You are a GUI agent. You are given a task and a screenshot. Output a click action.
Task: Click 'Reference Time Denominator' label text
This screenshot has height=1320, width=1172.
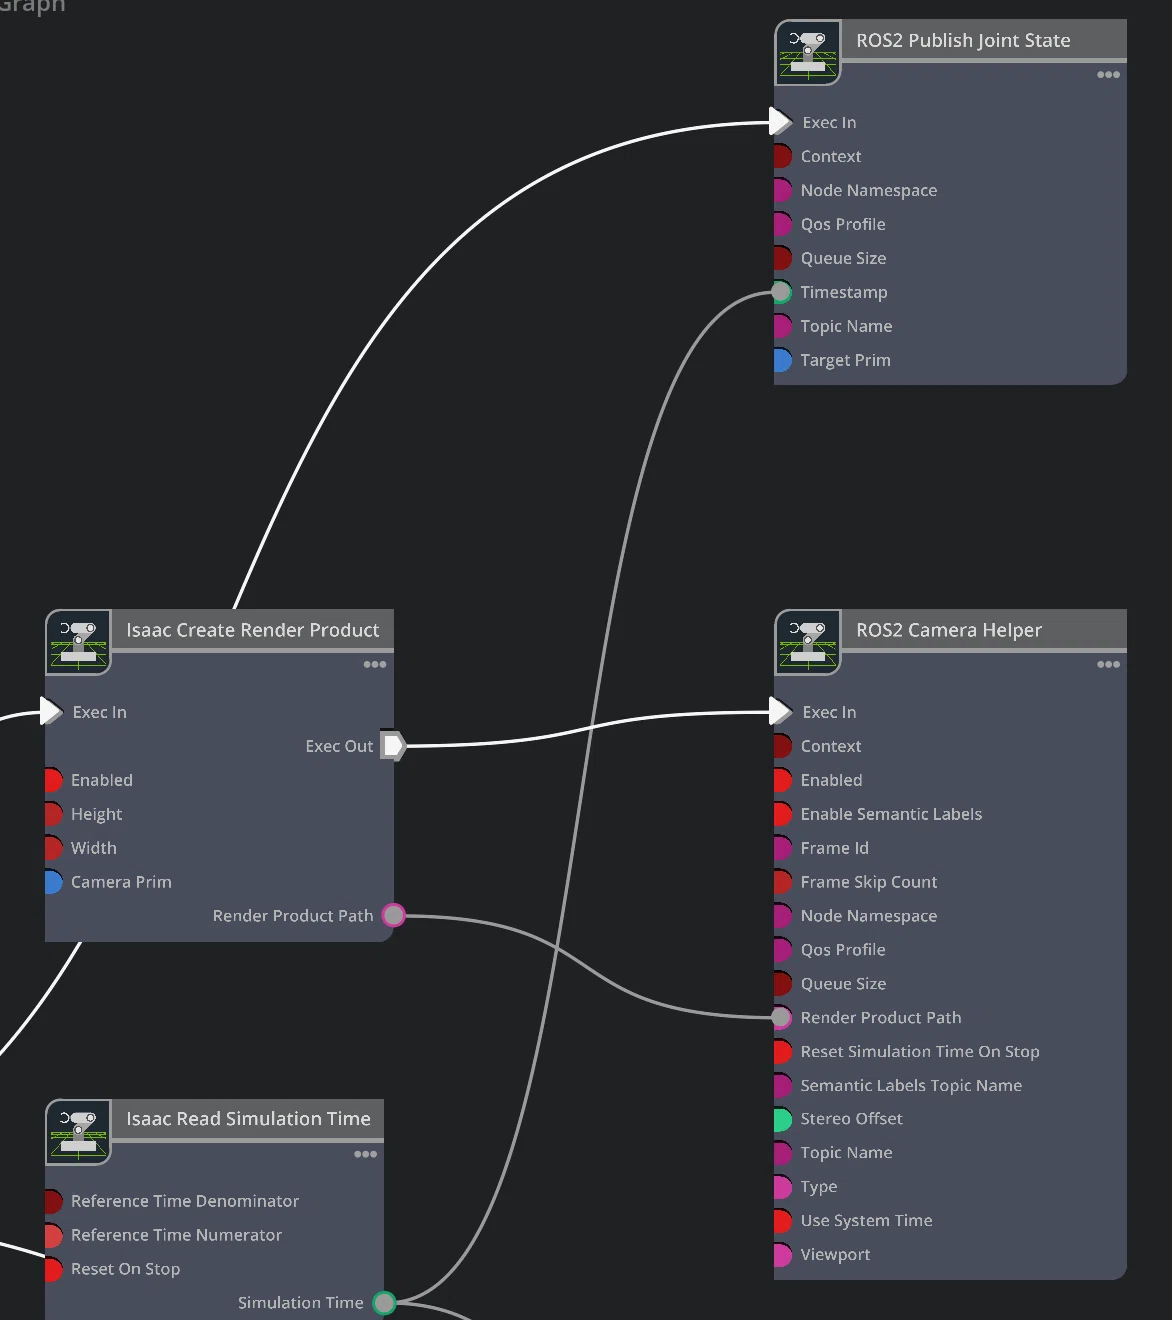pos(185,1201)
